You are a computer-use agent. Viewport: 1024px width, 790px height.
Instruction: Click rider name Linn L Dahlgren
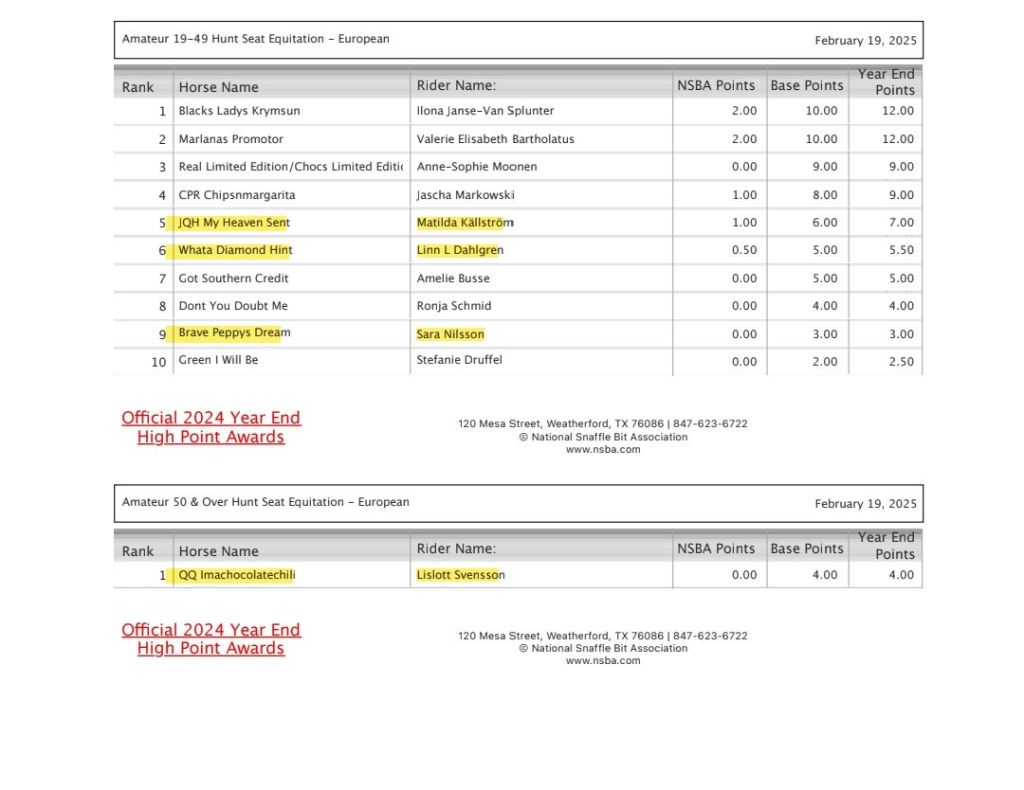coord(460,250)
